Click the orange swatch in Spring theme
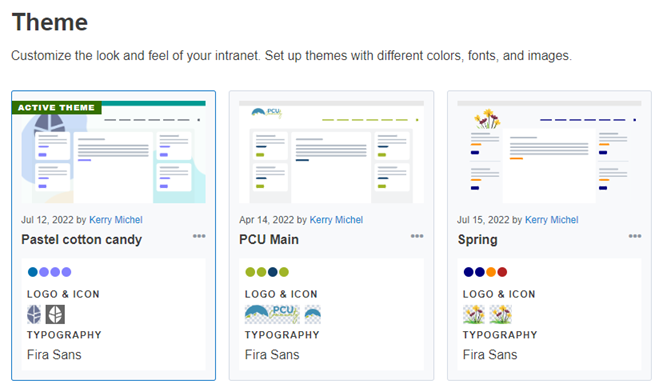The width and height of the screenshot is (663, 388). (x=491, y=272)
